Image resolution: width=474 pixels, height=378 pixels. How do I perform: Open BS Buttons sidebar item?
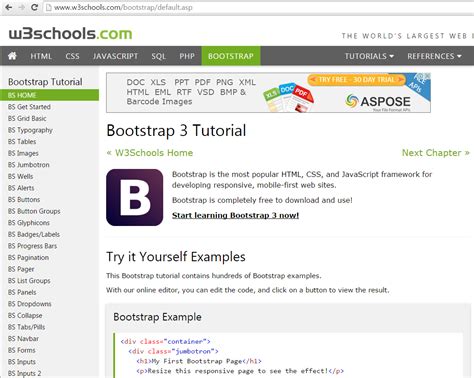pyautogui.click(x=24, y=199)
